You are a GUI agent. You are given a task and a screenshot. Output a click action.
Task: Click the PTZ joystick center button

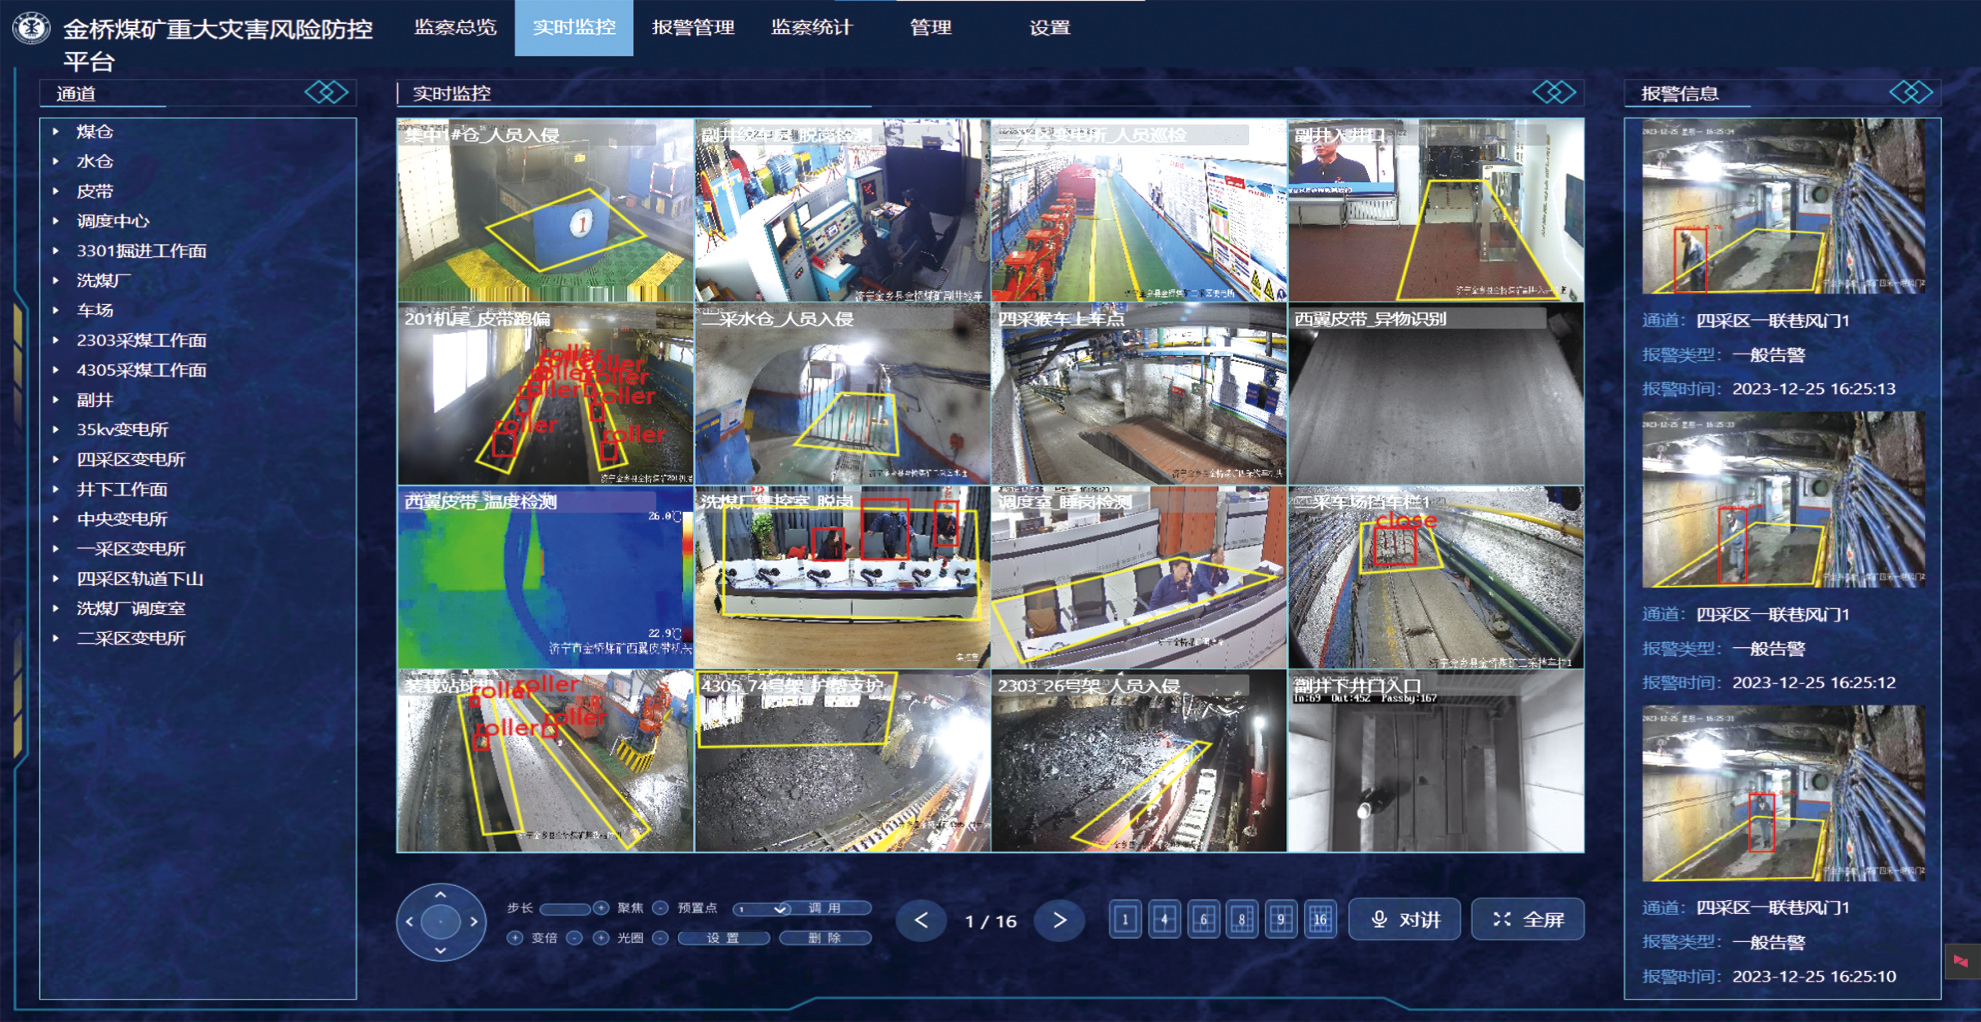click(440, 922)
